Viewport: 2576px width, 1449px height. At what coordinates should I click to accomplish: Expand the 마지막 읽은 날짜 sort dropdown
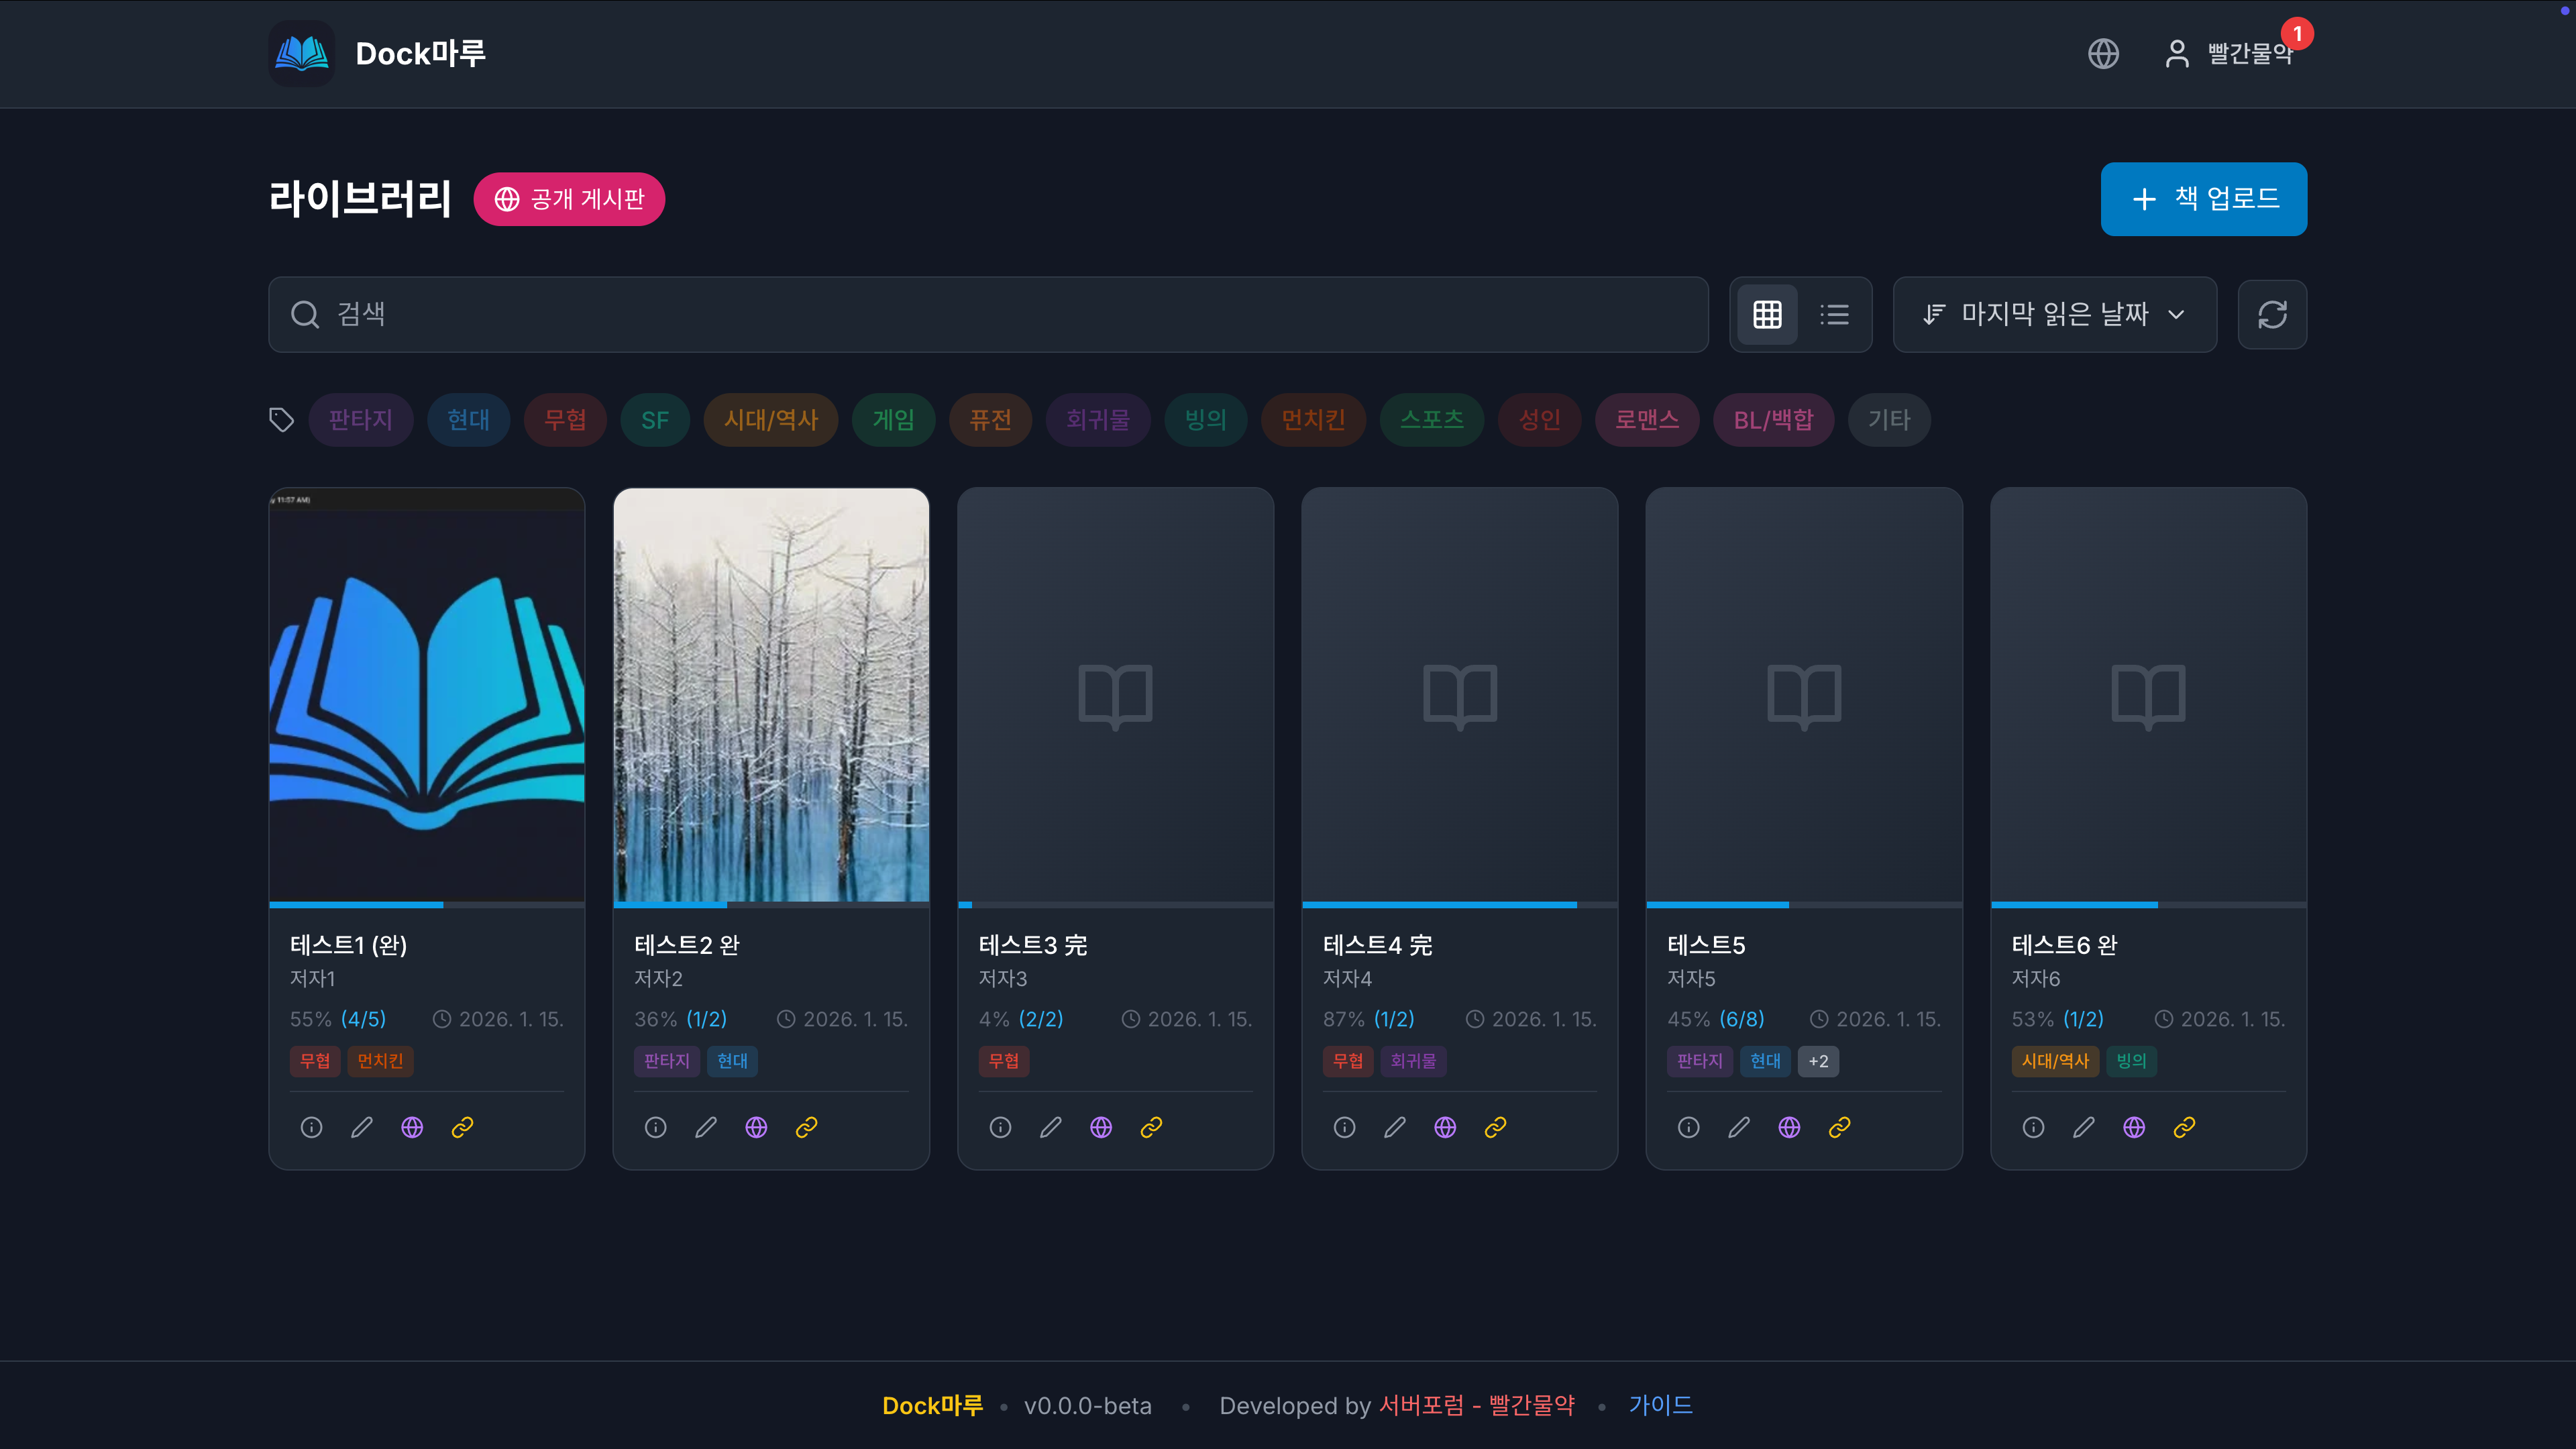click(x=2054, y=315)
